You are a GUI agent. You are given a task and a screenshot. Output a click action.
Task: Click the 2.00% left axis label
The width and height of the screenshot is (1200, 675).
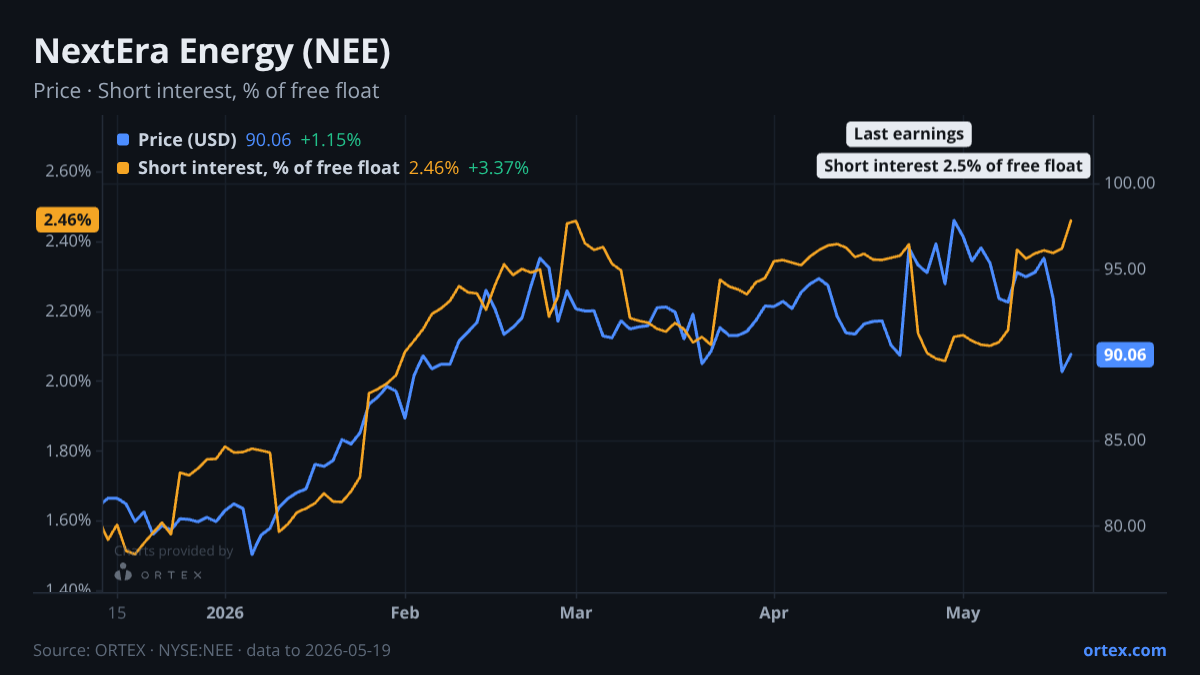68,381
